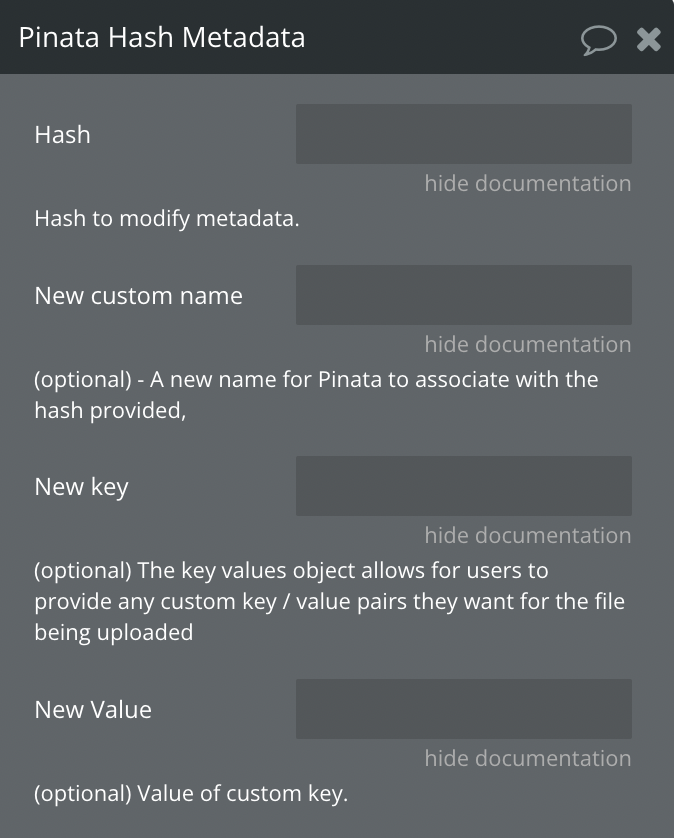
Task: Open the comment speech bubble icon
Action: click(599, 40)
